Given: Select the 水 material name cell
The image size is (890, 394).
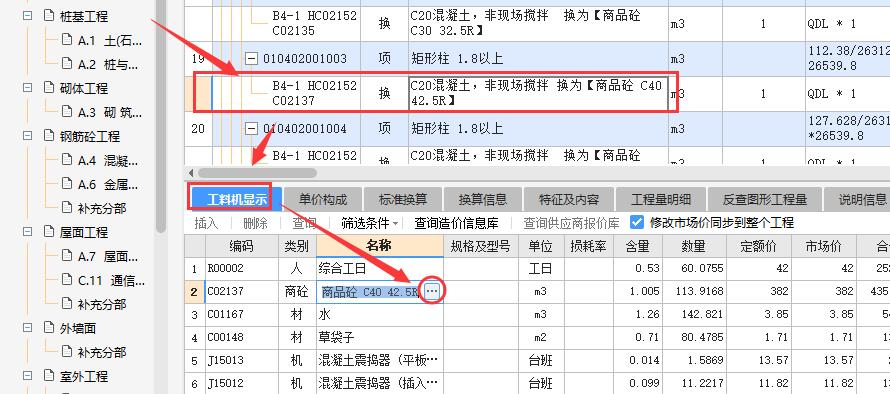Looking at the screenshot, I should pyautogui.click(x=380, y=314).
